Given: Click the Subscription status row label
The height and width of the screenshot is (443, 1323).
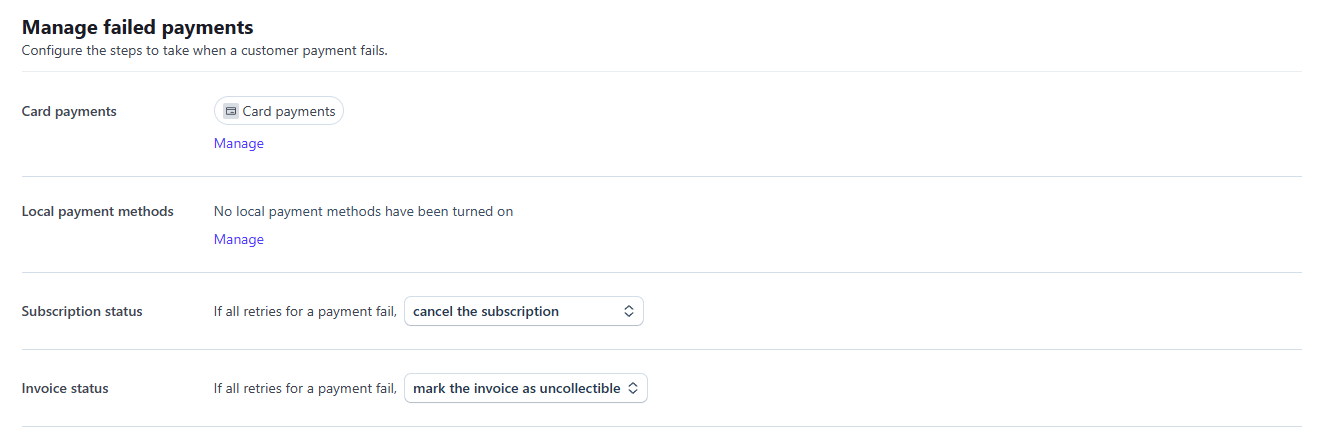Looking at the screenshot, I should click(82, 311).
